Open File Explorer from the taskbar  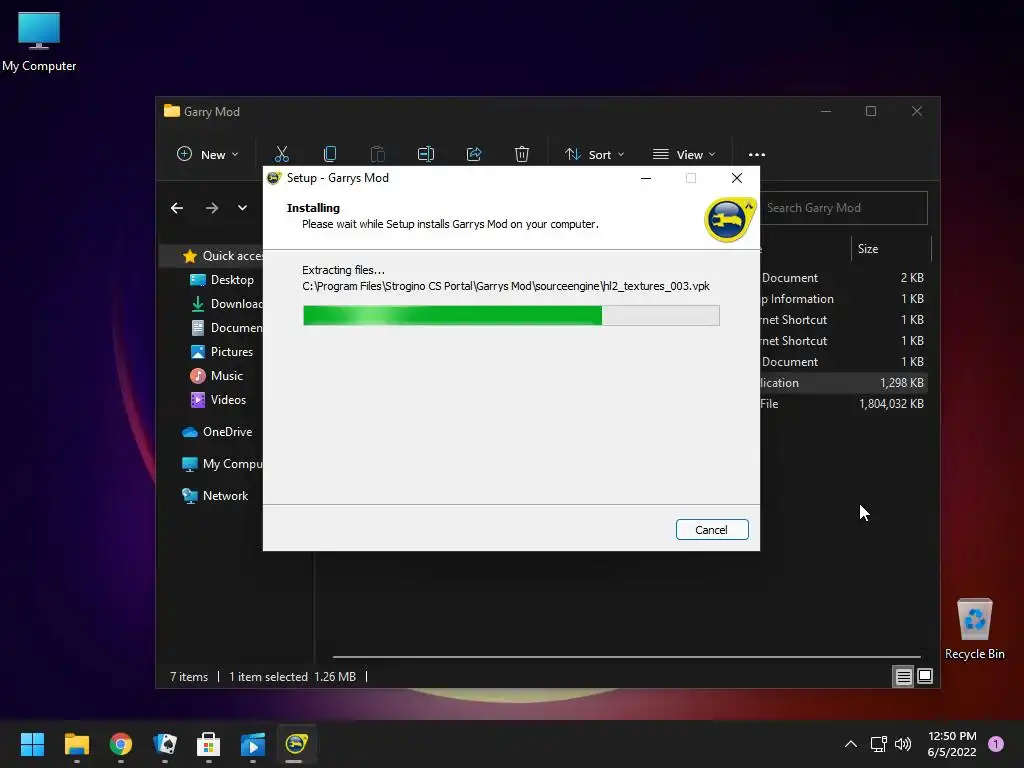point(76,744)
